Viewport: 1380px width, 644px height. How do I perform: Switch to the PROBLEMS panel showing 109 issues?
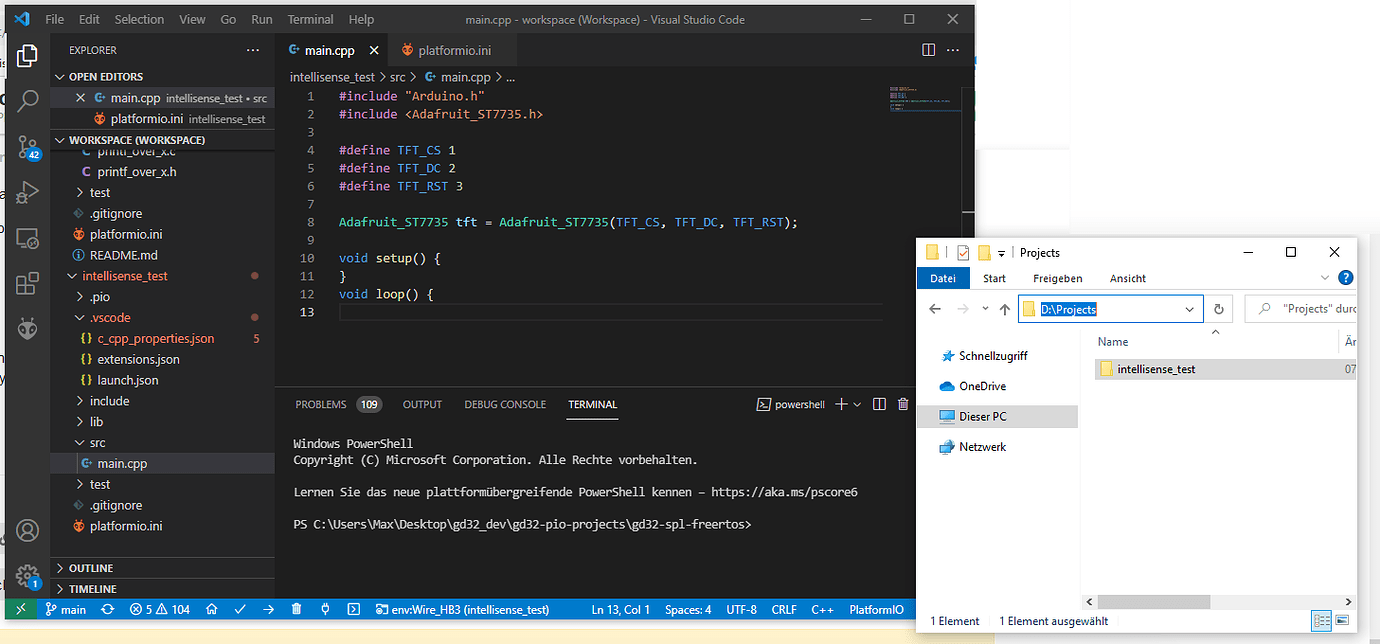tap(320, 404)
